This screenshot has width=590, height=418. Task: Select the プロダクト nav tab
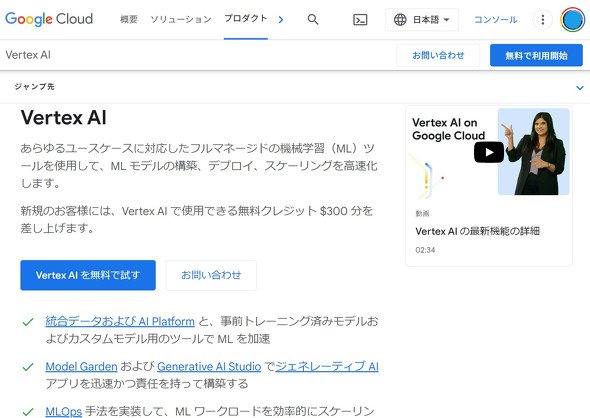(x=246, y=18)
